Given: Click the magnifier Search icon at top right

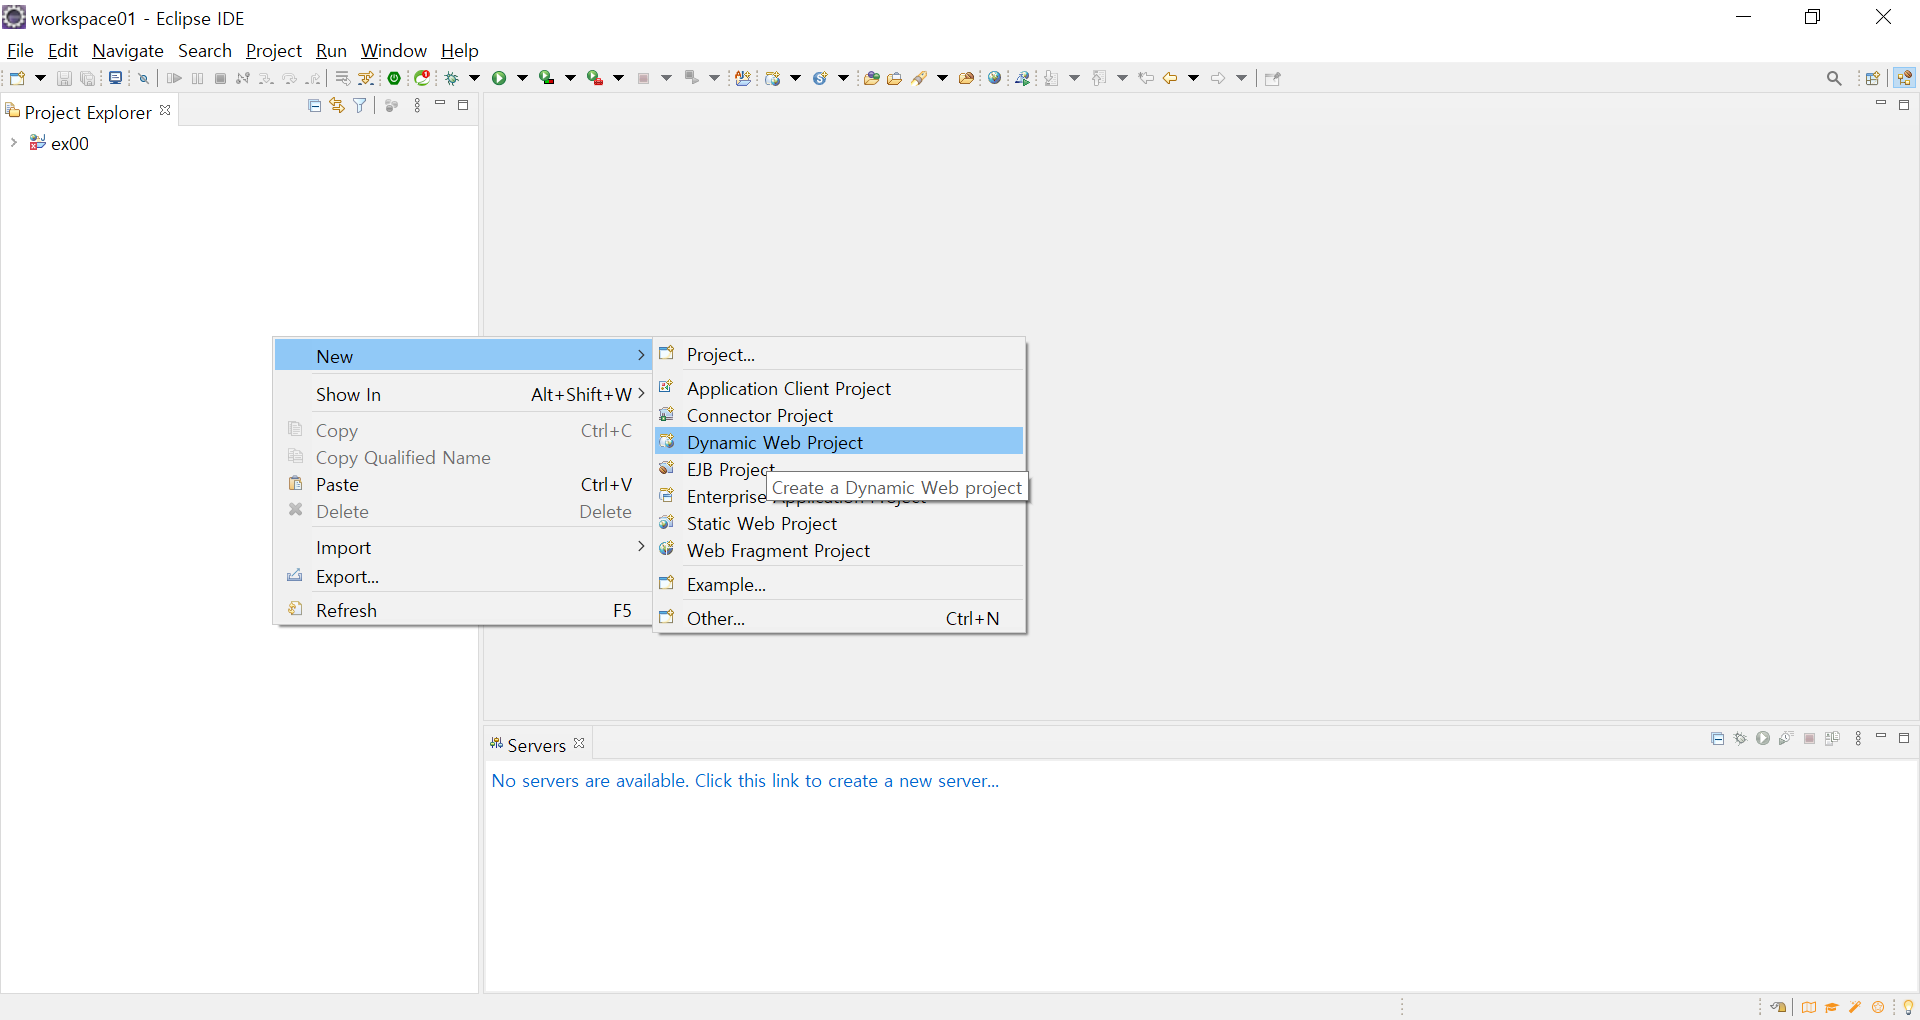Looking at the screenshot, I should pyautogui.click(x=1834, y=78).
